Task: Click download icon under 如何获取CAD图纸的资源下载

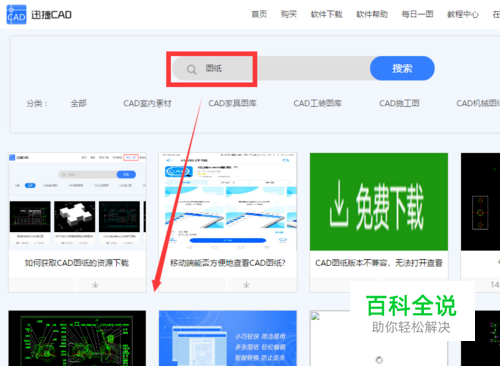Action: (95, 285)
